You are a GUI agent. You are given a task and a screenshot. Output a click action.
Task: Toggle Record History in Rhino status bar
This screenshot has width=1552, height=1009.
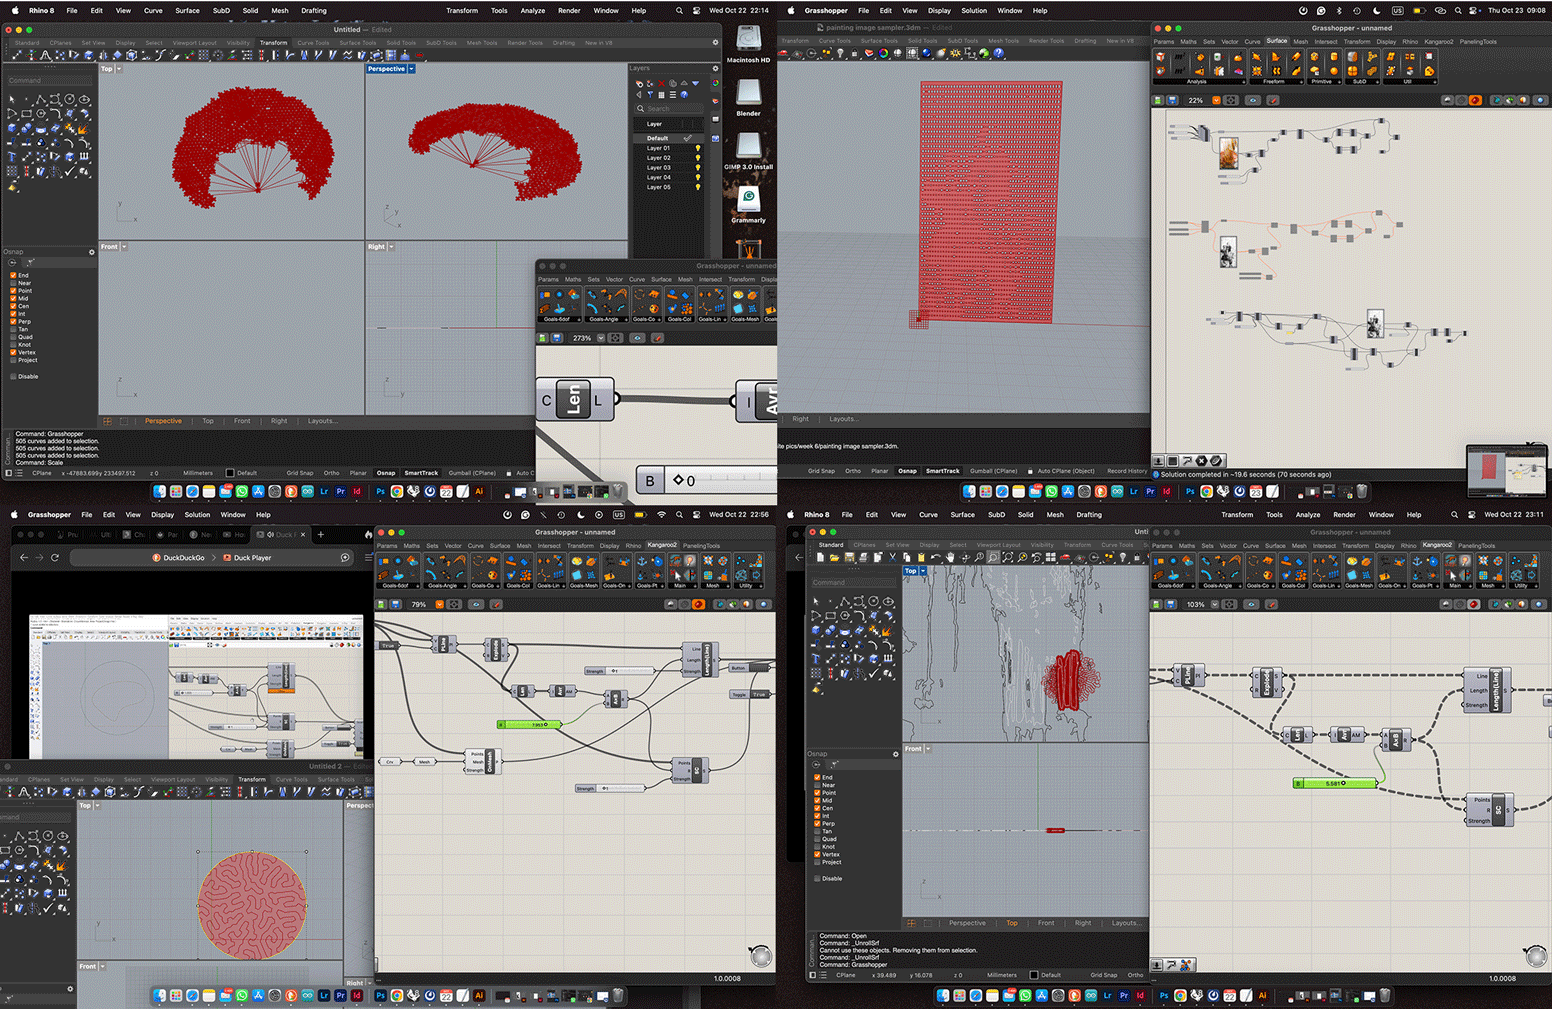[x=1126, y=471]
